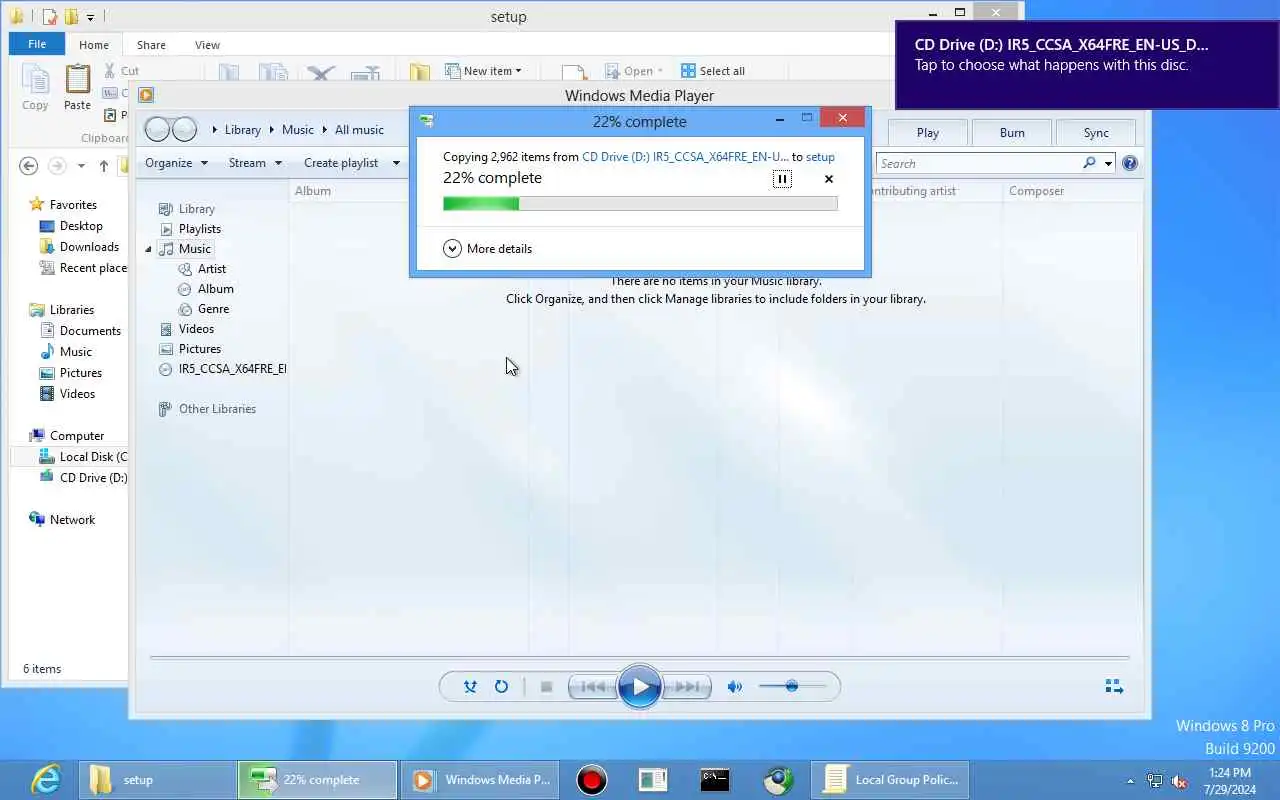Screen dimensions: 1280x800
Task: Select All music in the breadcrumb
Action: pos(359,130)
